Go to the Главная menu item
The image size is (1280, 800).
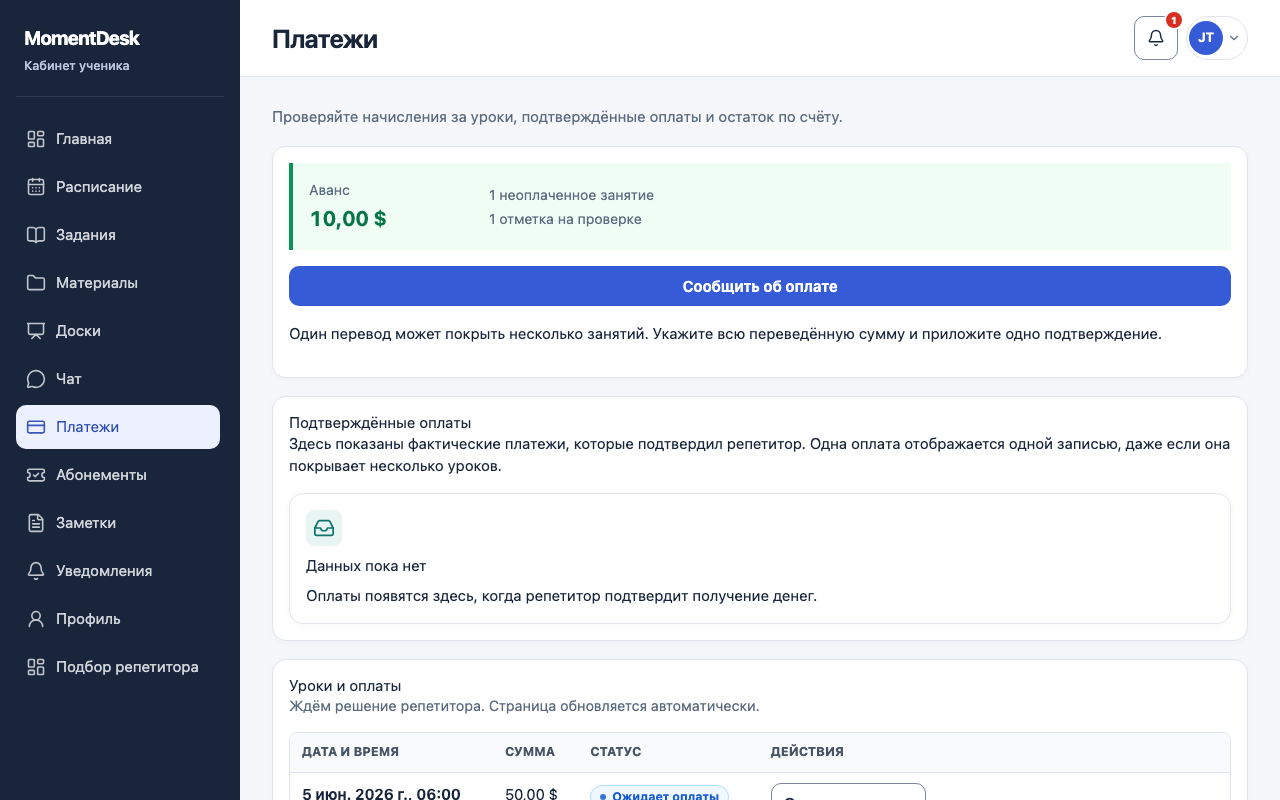coord(118,139)
